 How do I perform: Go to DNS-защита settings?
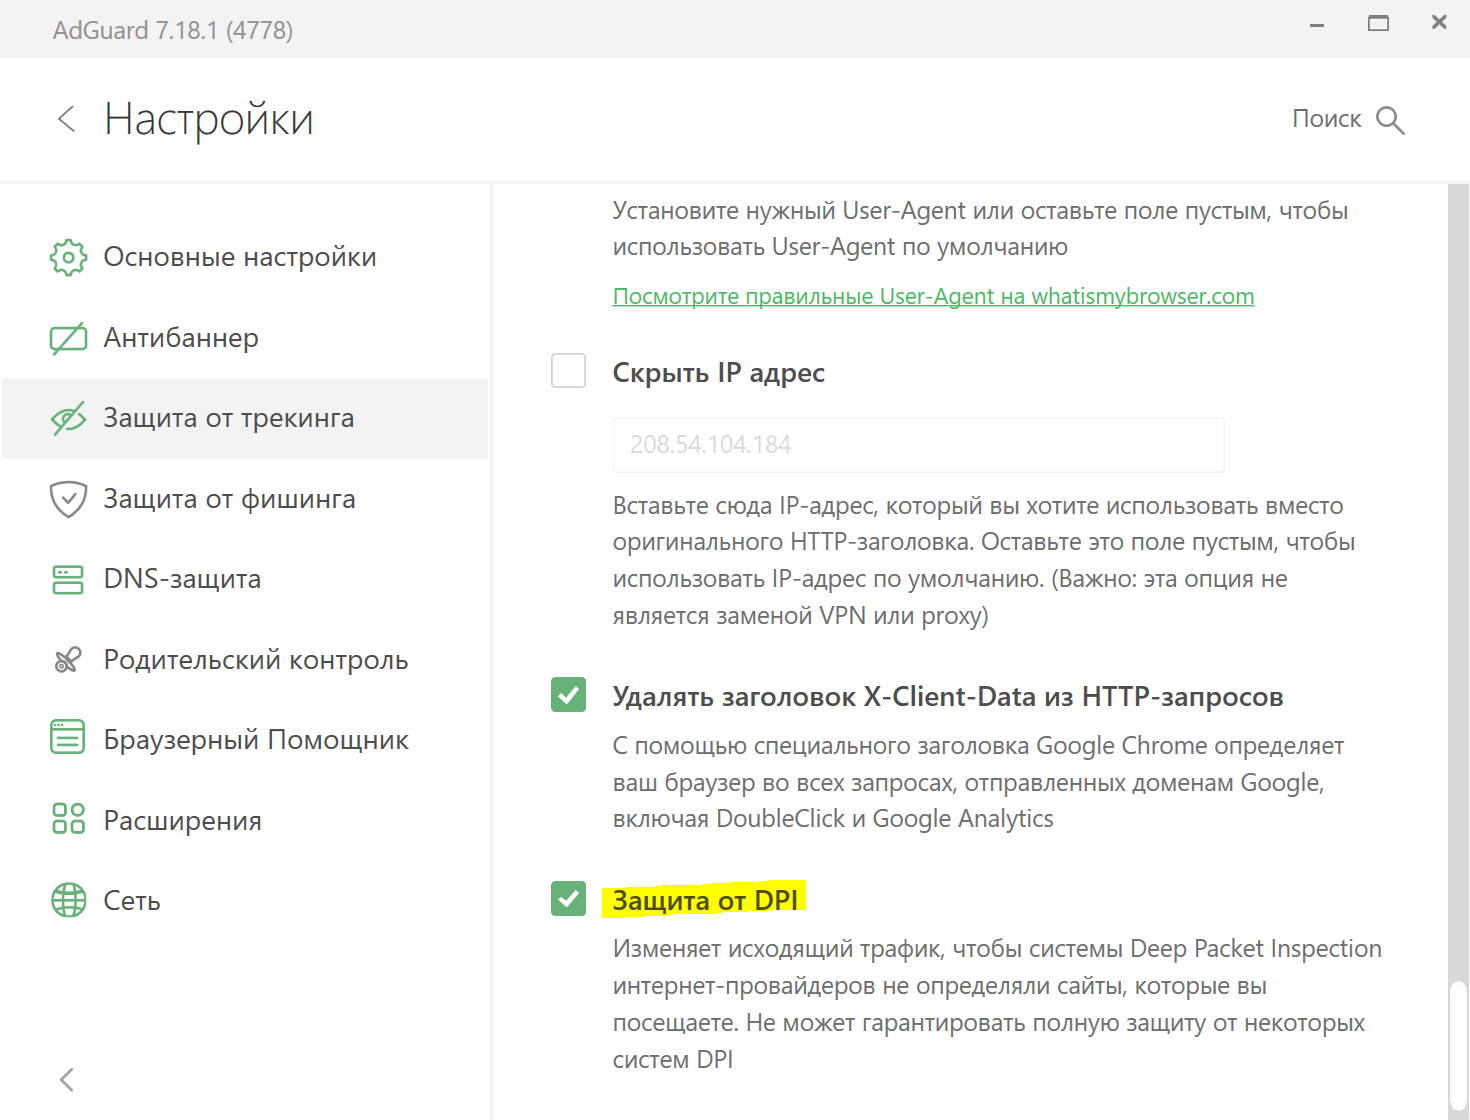pyautogui.click(x=245, y=579)
